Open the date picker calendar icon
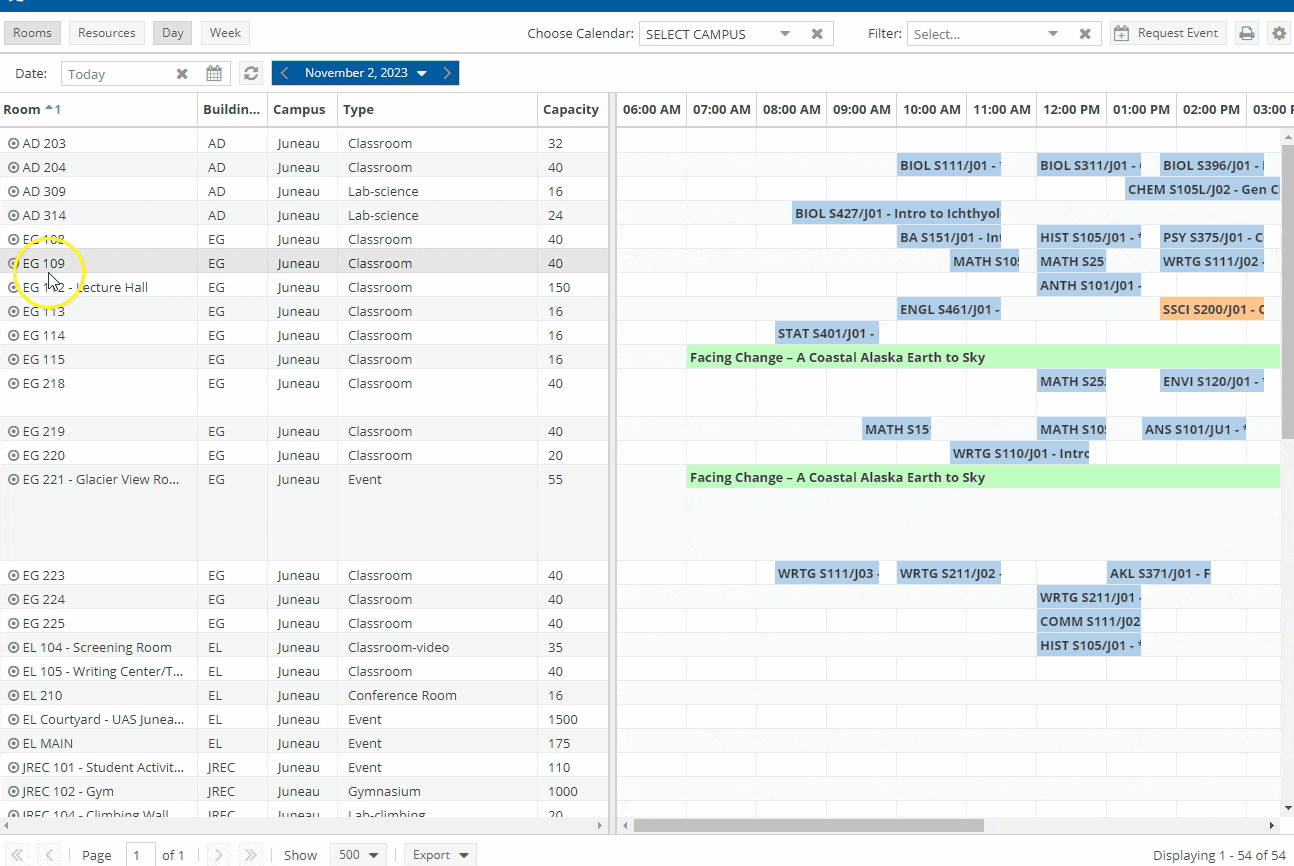 [x=214, y=73]
